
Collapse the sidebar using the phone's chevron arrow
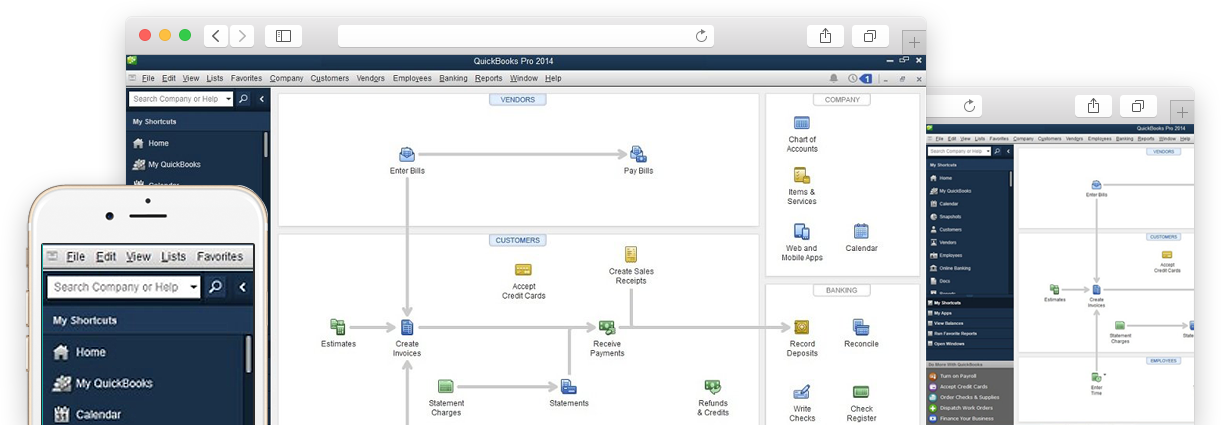(x=241, y=287)
